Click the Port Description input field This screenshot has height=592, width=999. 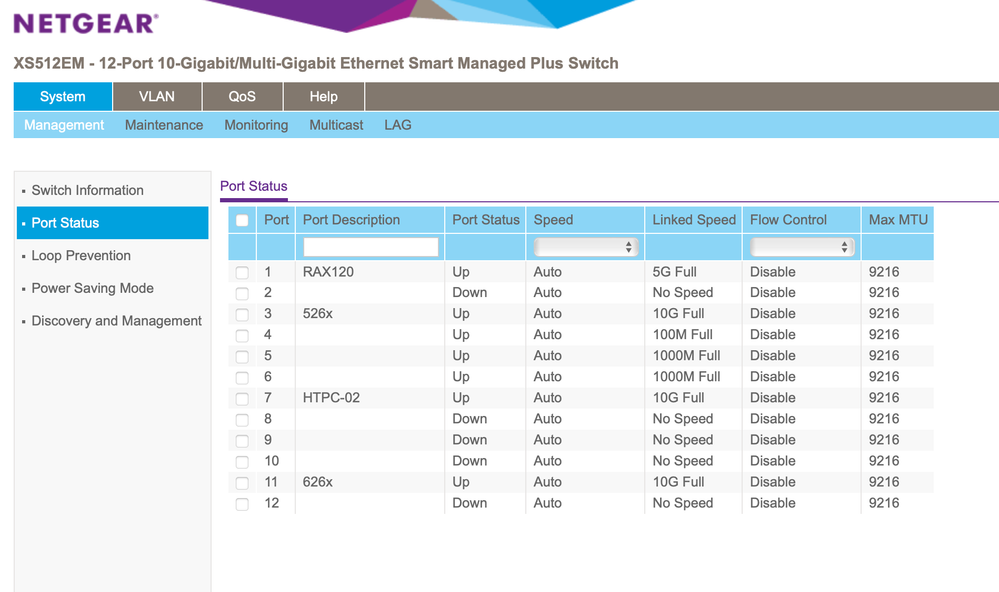[x=371, y=247]
